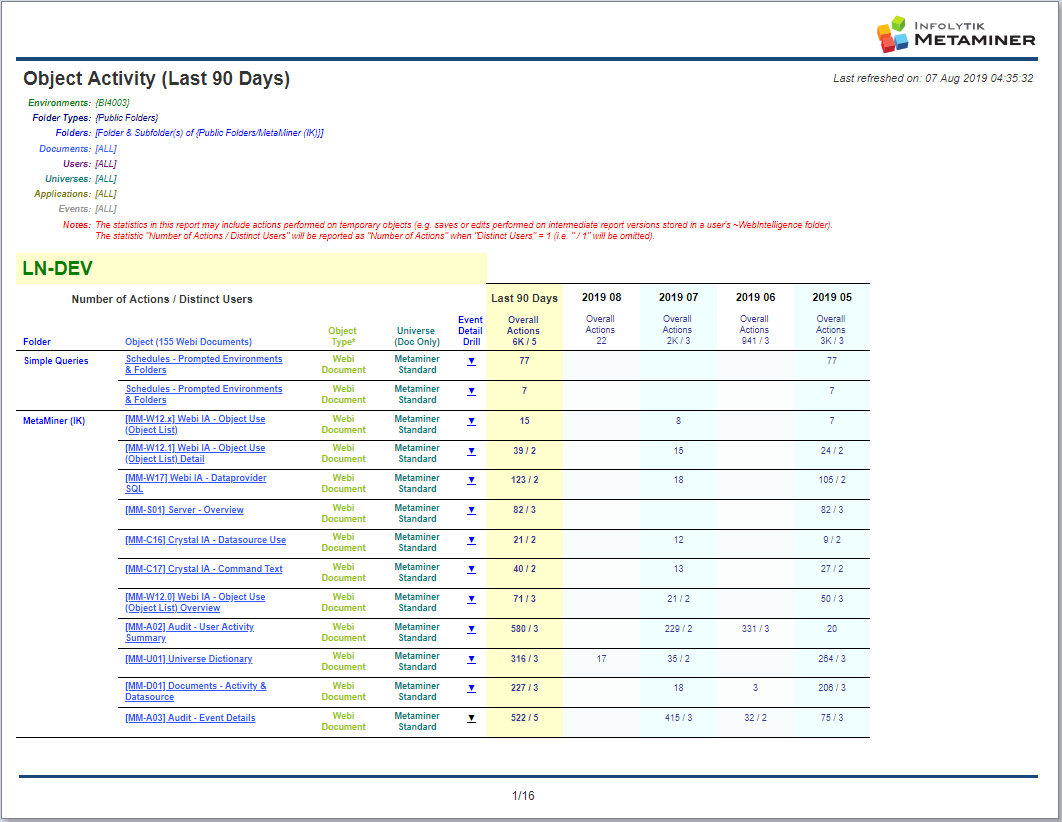Image resolution: width=1062 pixels, height=822 pixels.
Task: Click the 2019 08 column header
Action: pyautogui.click(x=601, y=297)
